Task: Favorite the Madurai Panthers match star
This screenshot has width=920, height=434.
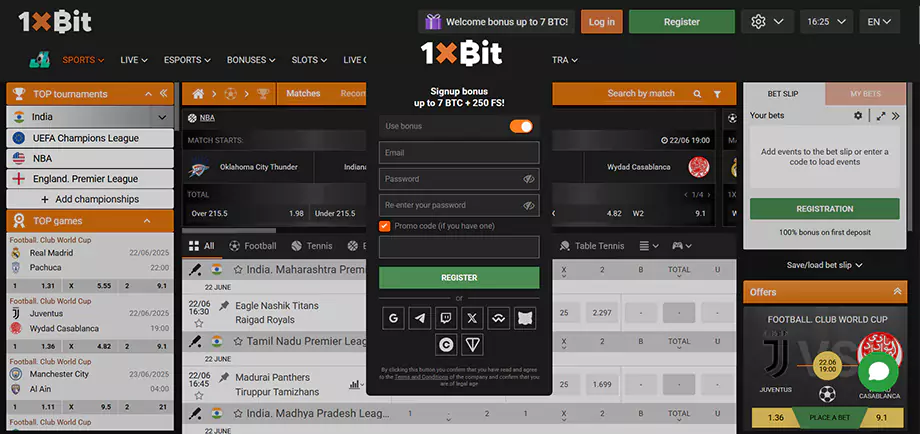Action: pos(199,395)
